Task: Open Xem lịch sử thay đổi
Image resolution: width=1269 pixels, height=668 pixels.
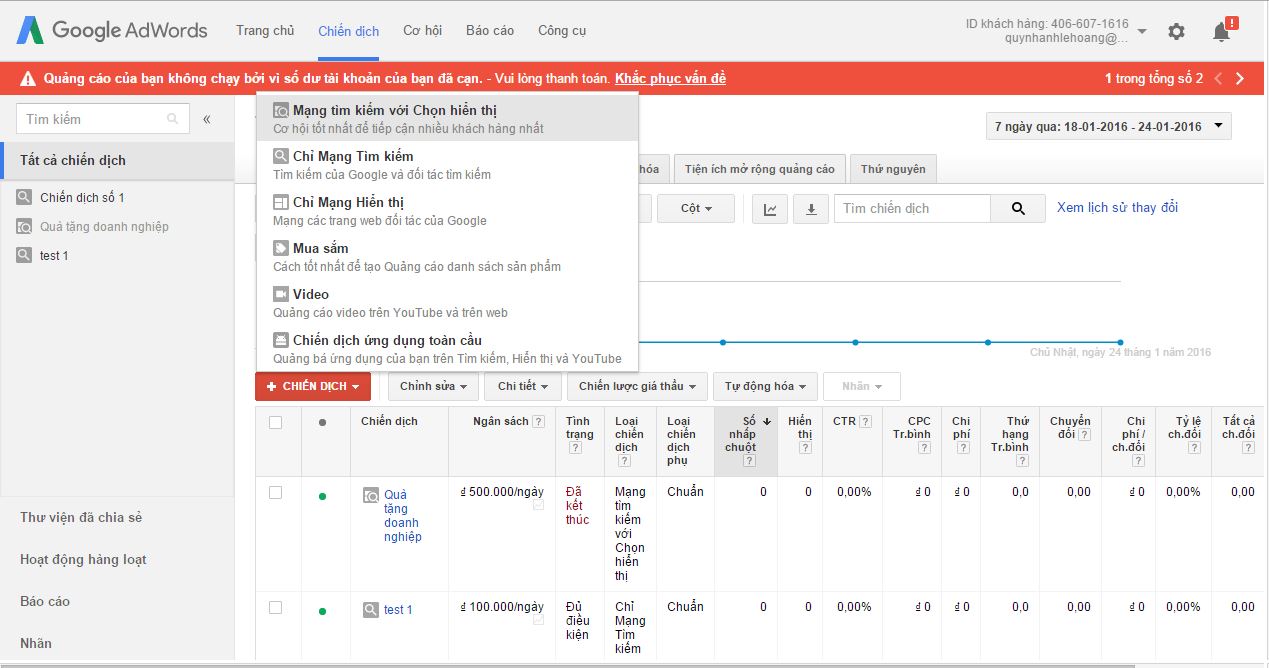Action: click(x=1117, y=207)
